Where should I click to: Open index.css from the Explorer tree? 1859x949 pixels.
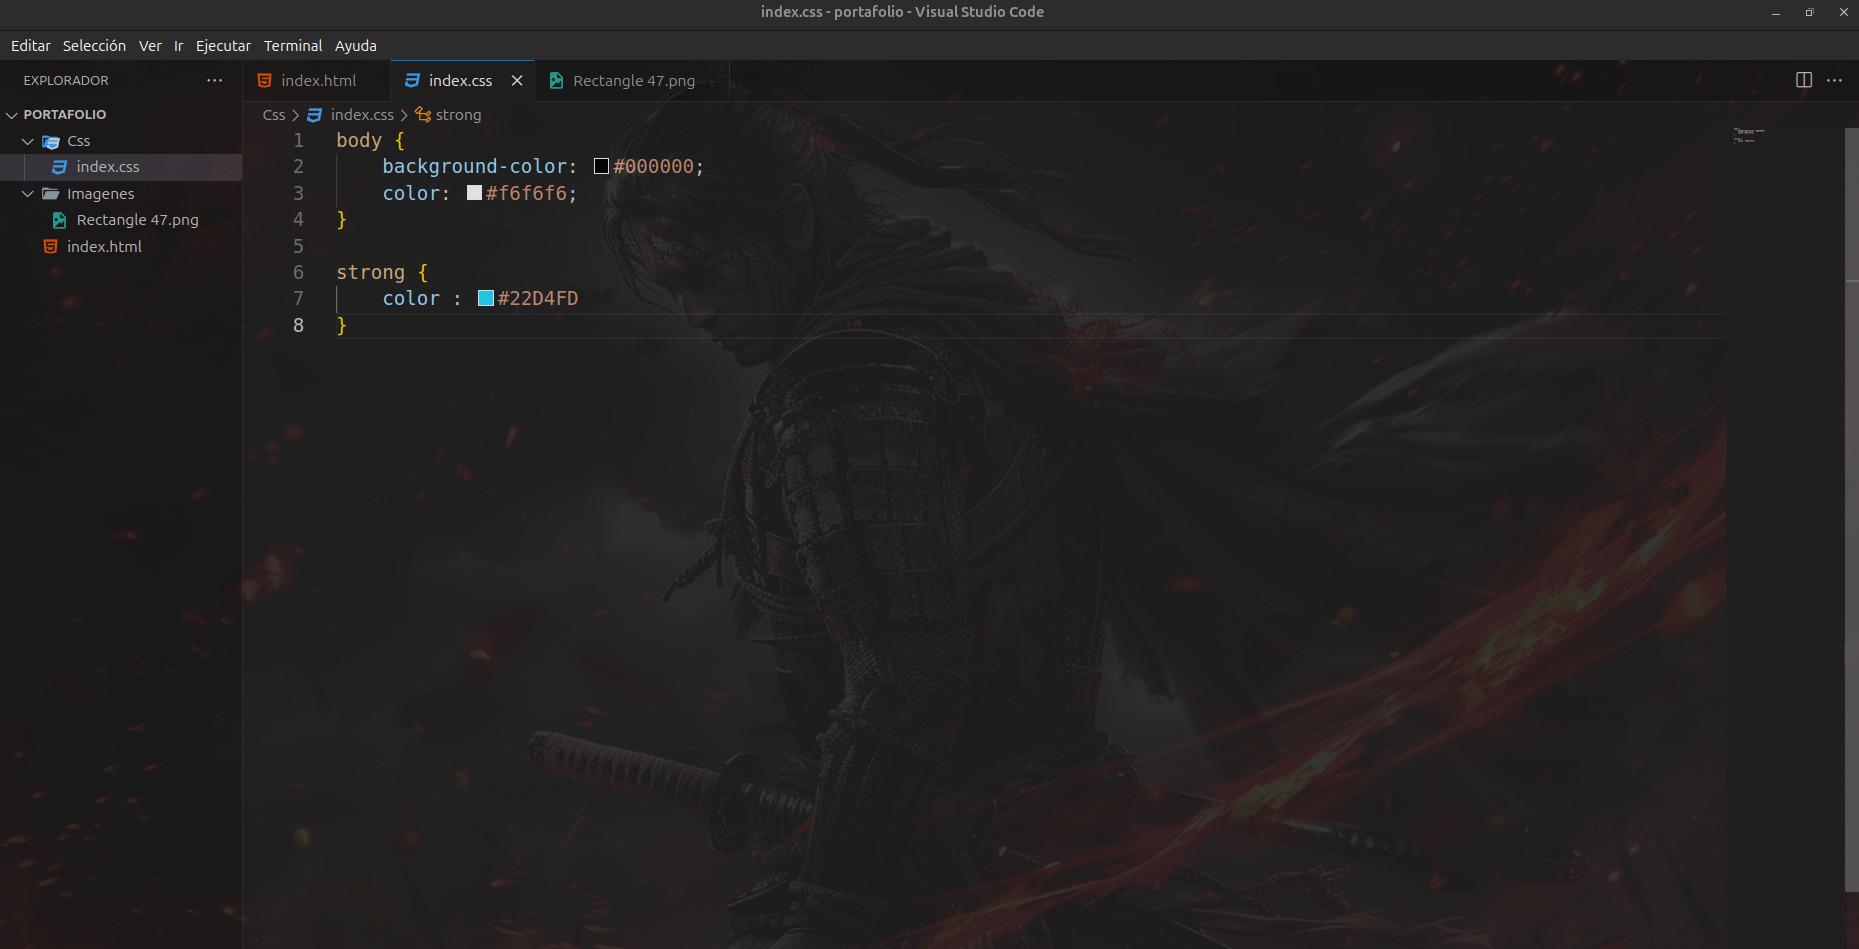pyautogui.click(x=121, y=167)
